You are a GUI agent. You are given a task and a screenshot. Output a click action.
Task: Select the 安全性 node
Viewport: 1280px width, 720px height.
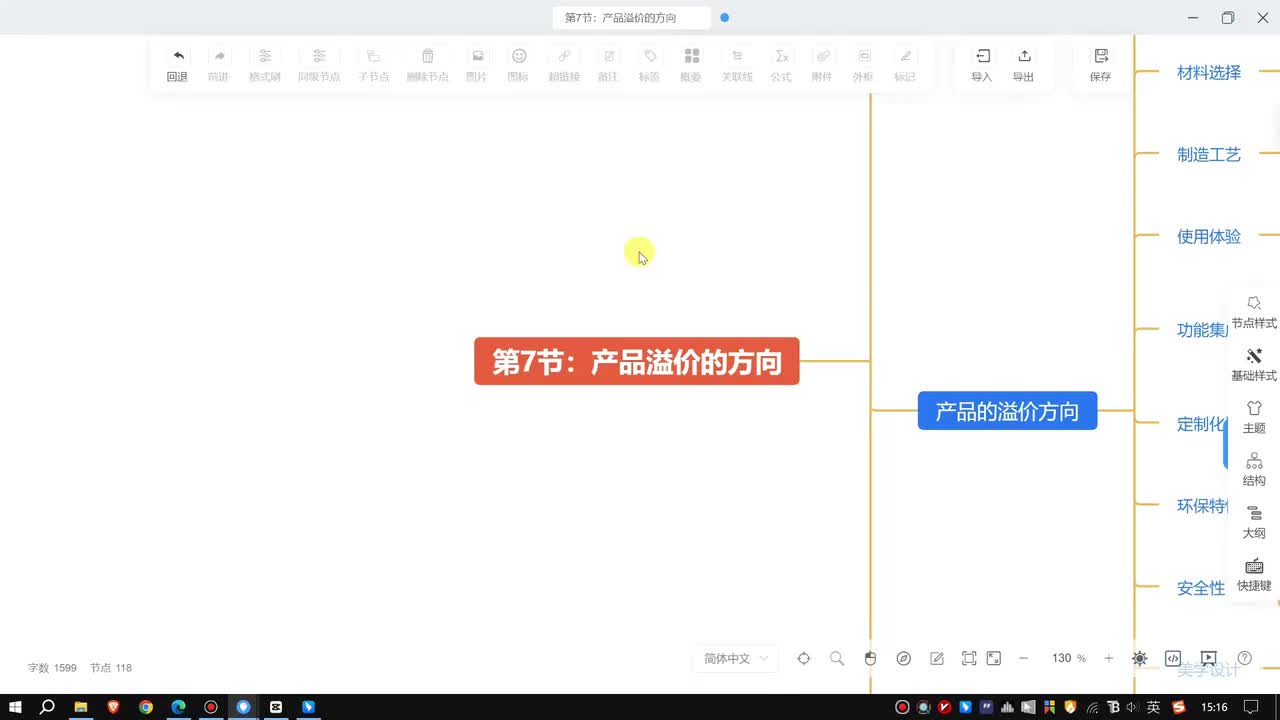click(1201, 588)
